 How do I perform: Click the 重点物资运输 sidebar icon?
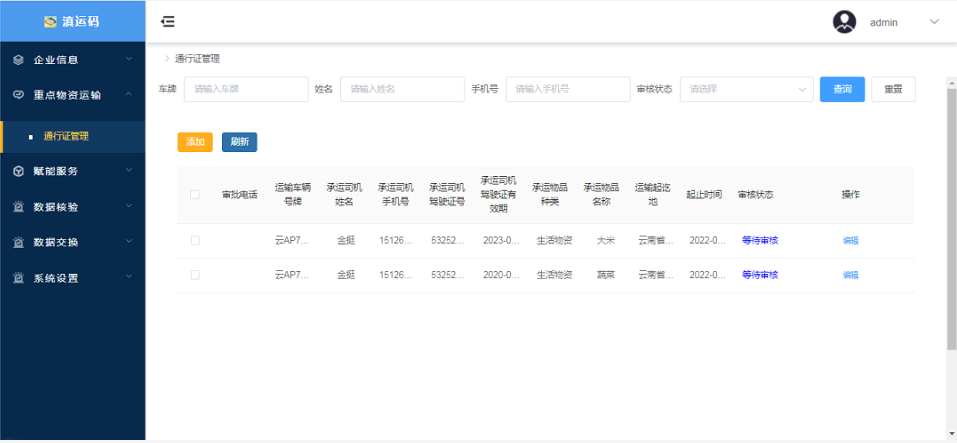[18, 95]
